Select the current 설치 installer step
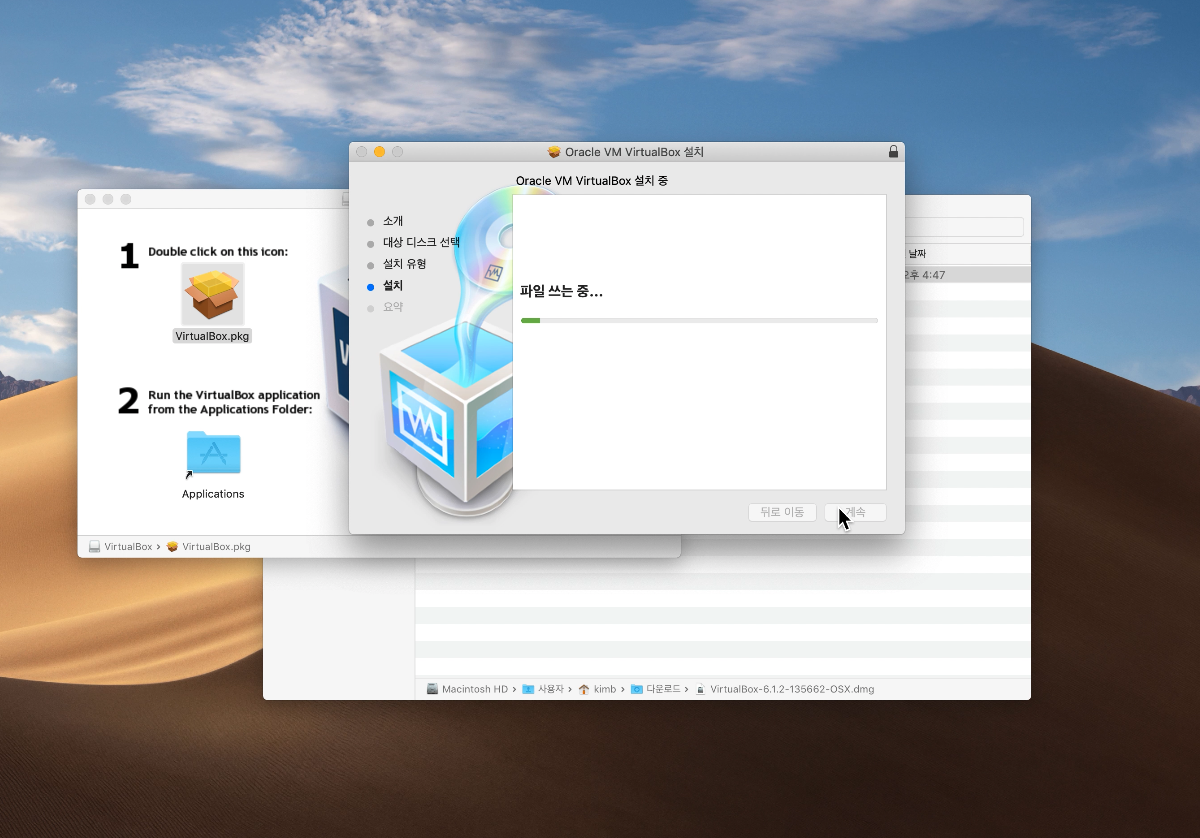The image size is (1200, 838). 385,286
